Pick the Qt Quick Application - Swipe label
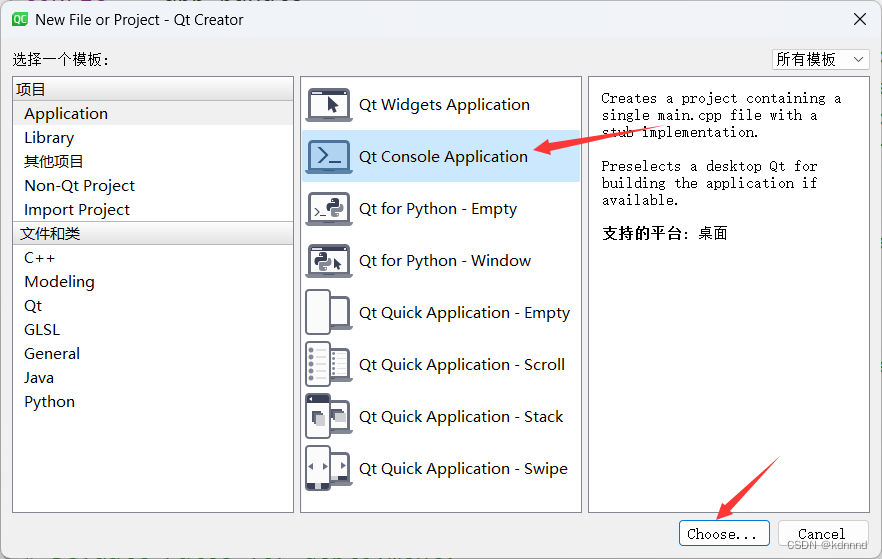 click(464, 469)
